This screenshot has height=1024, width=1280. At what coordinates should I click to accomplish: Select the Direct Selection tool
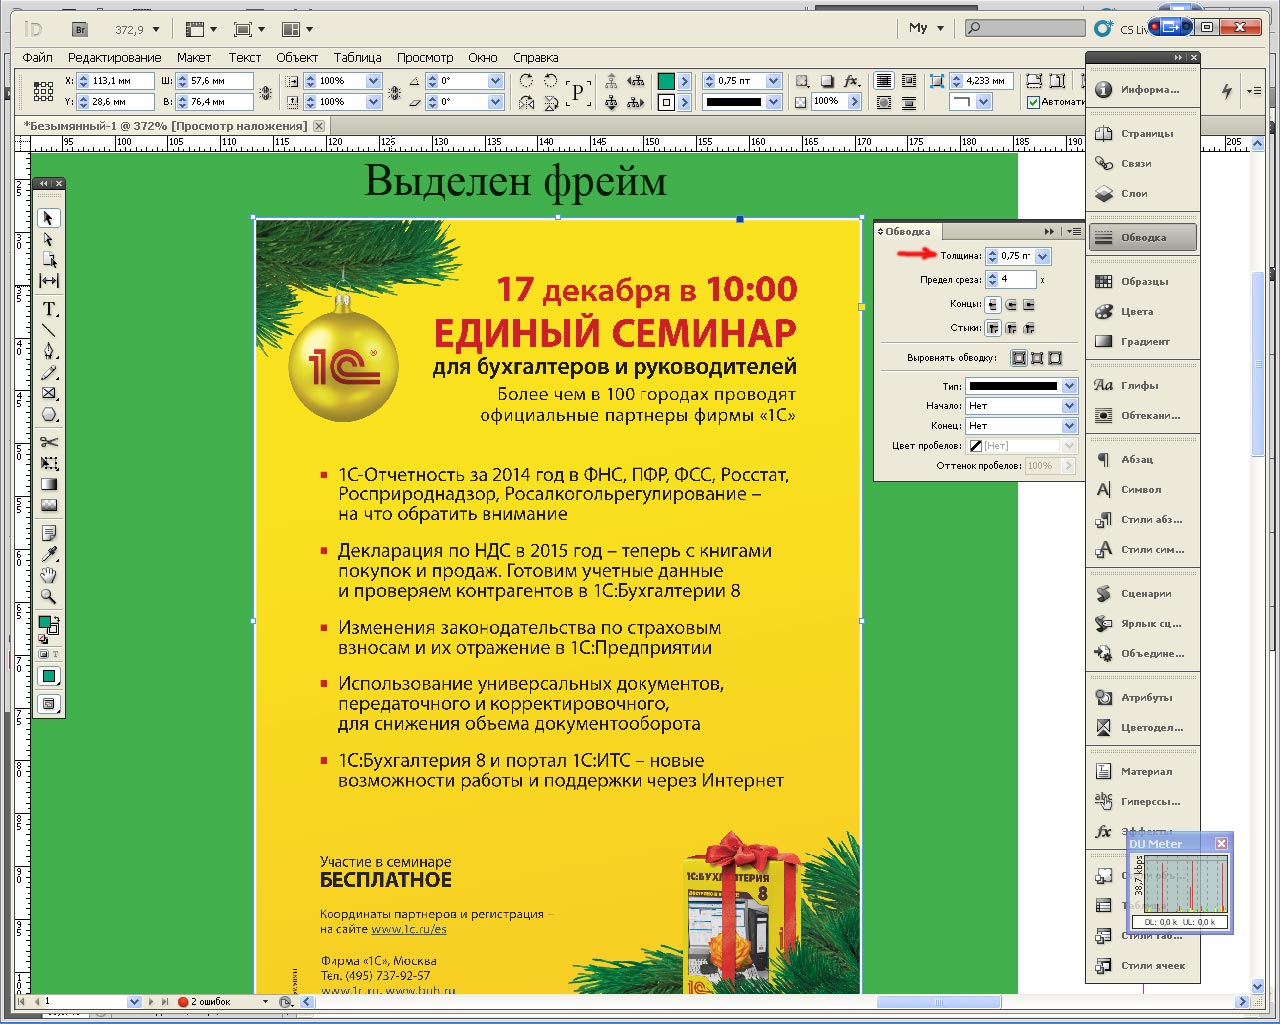[48, 240]
